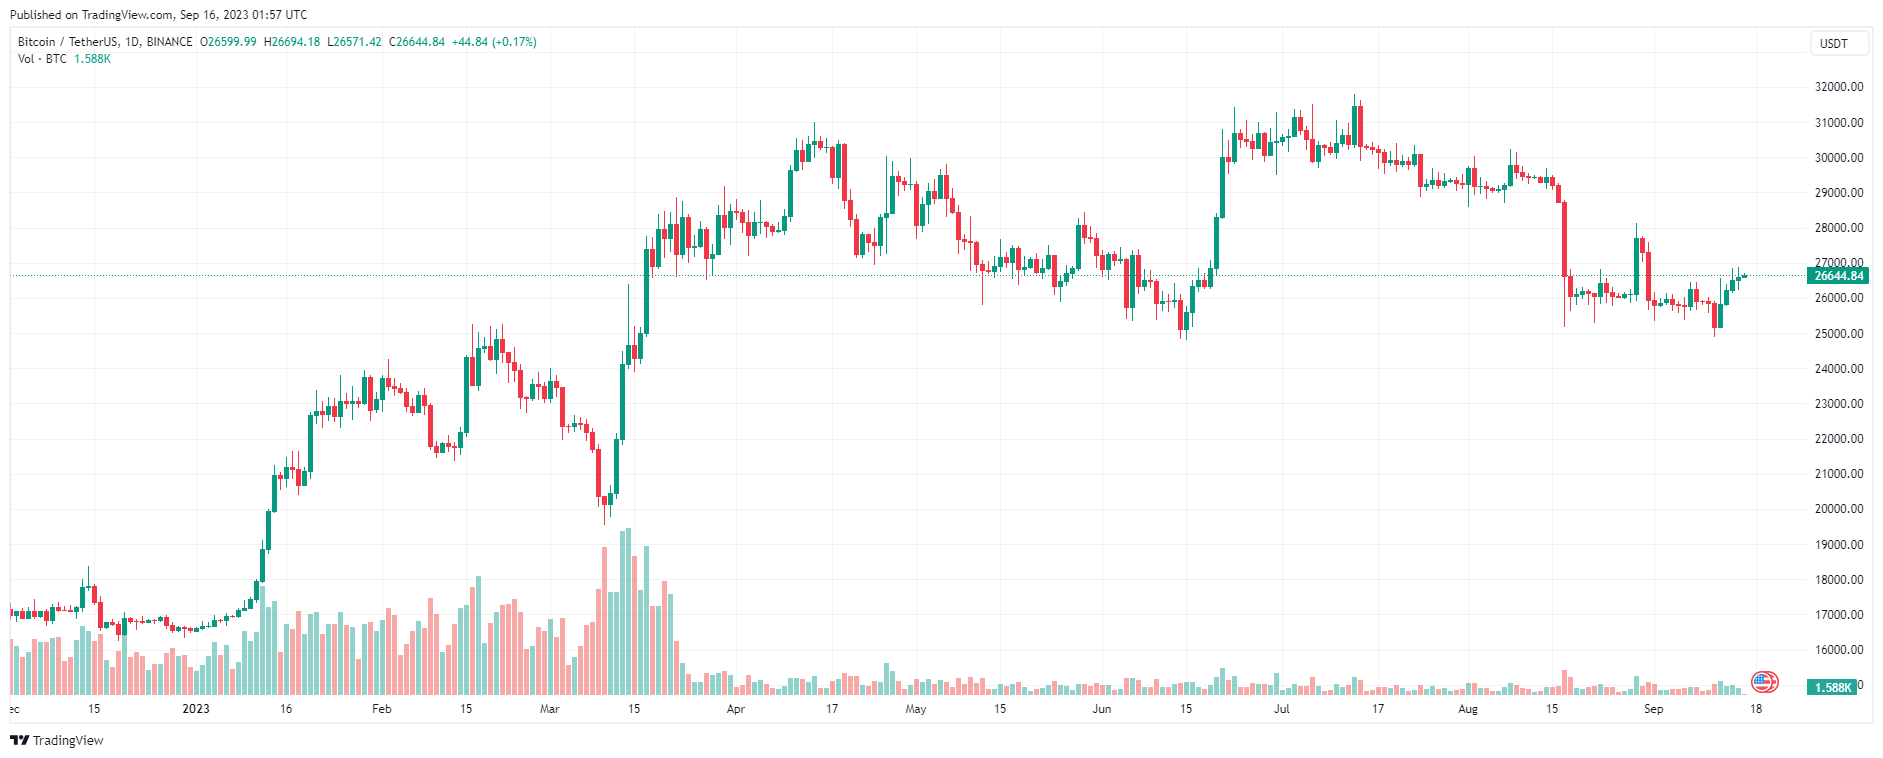Click the Sep label on time axis
The width and height of the screenshot is (1883, 758).
(x=1654, y=709)
